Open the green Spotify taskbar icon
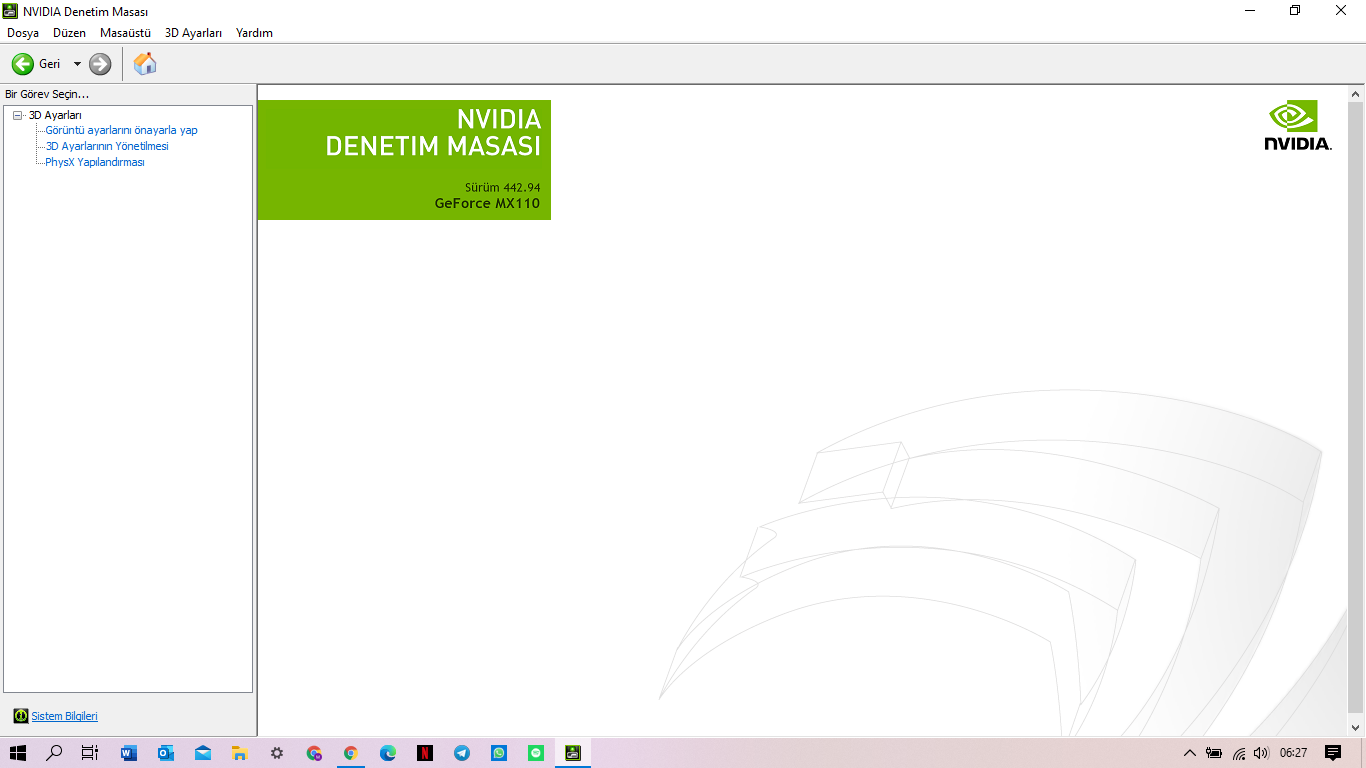This screenshot has height=768, width=1366. point(536,753)
